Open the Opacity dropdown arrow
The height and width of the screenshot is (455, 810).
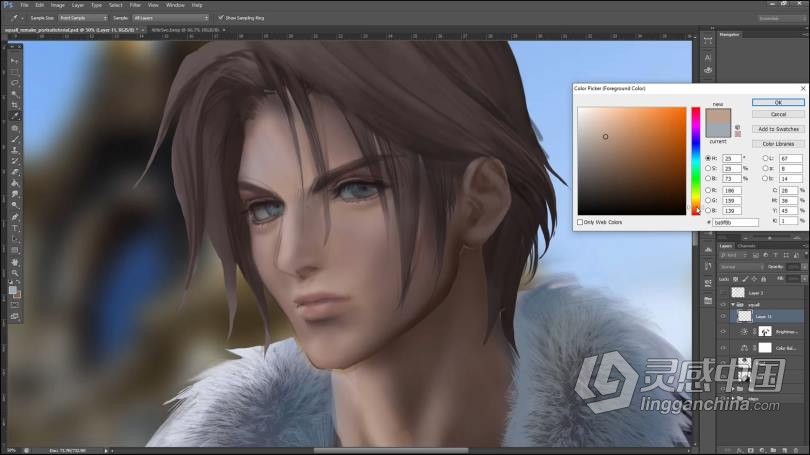804,266
